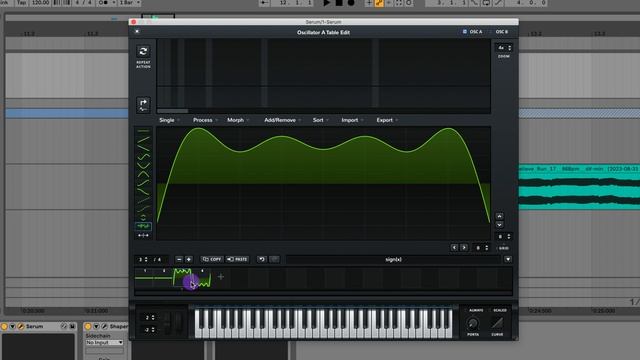Toggle the highlighted orange automation arm button

pos(379,3)
